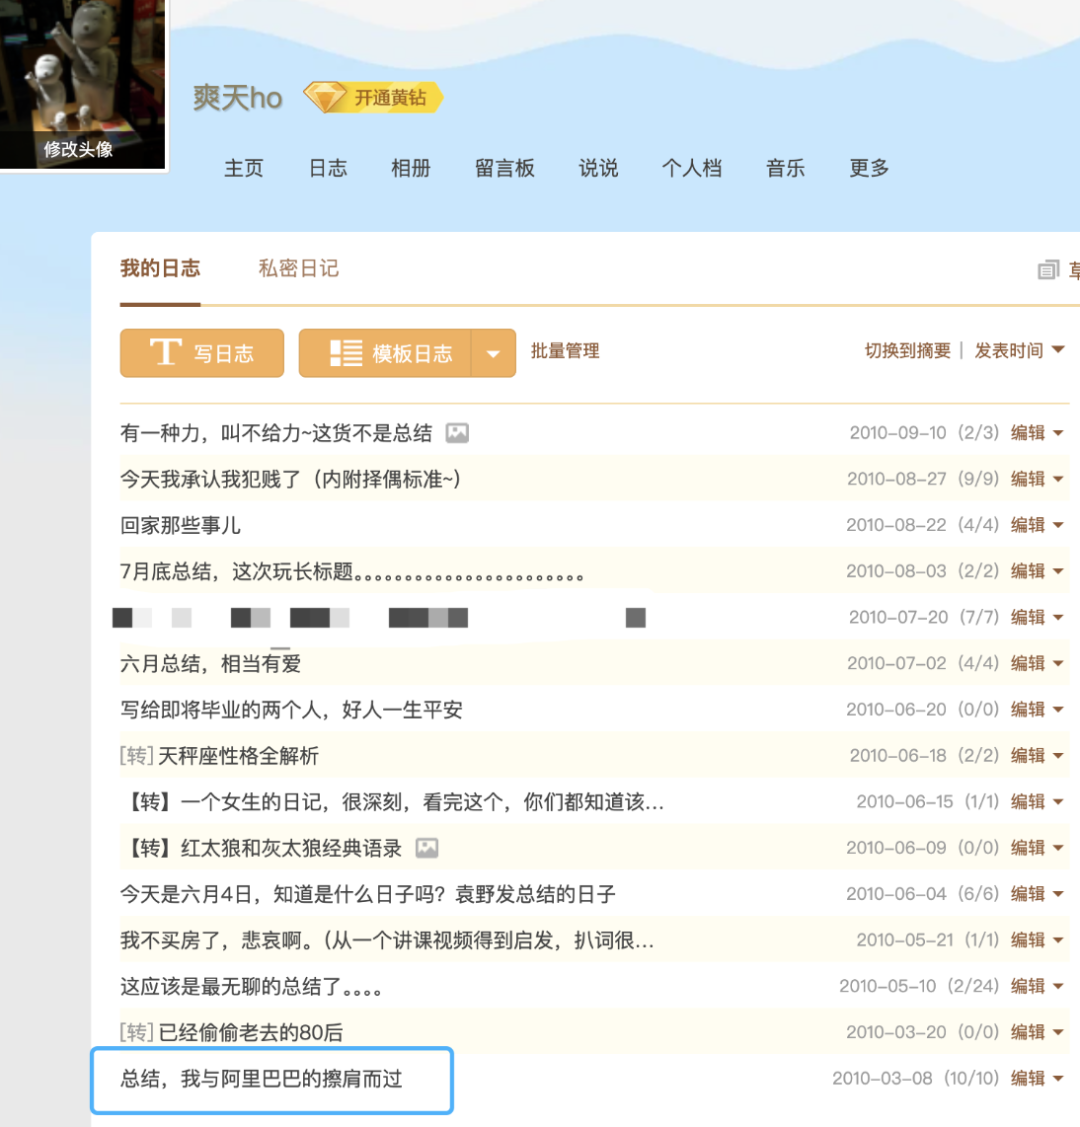Switch to the 私密日记 tab
Image resolution: width=1080 pixels, height=1127 pixels.
pyautogui.click(x=298, y=269)
